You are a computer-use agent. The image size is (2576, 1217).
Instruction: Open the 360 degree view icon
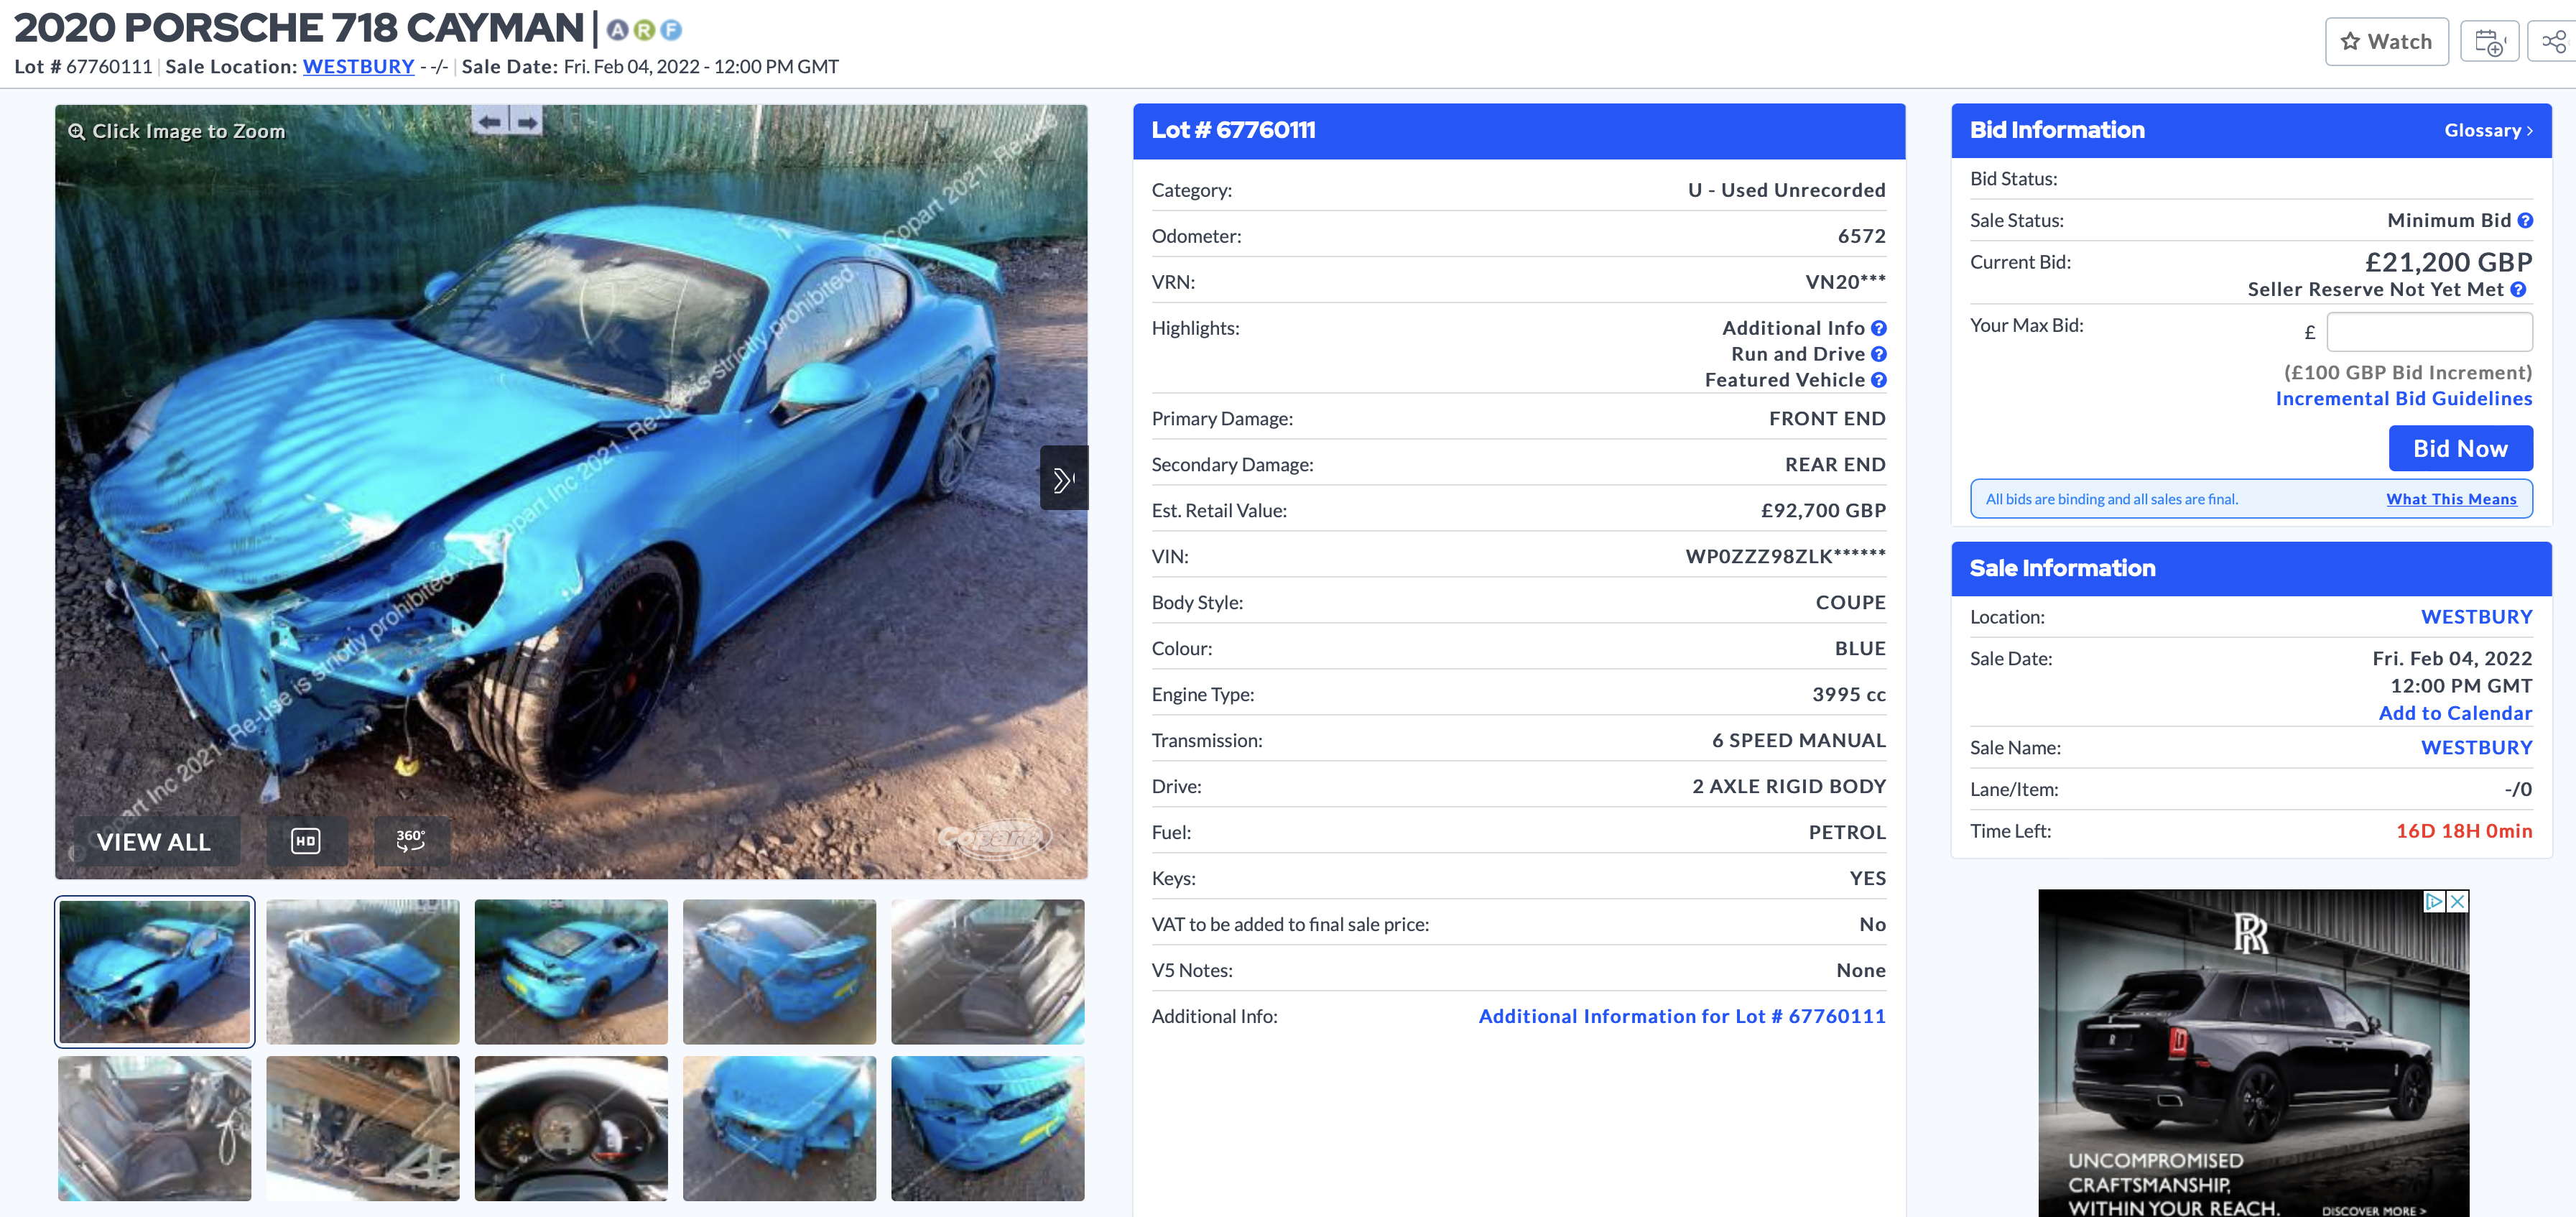point(411,841)
